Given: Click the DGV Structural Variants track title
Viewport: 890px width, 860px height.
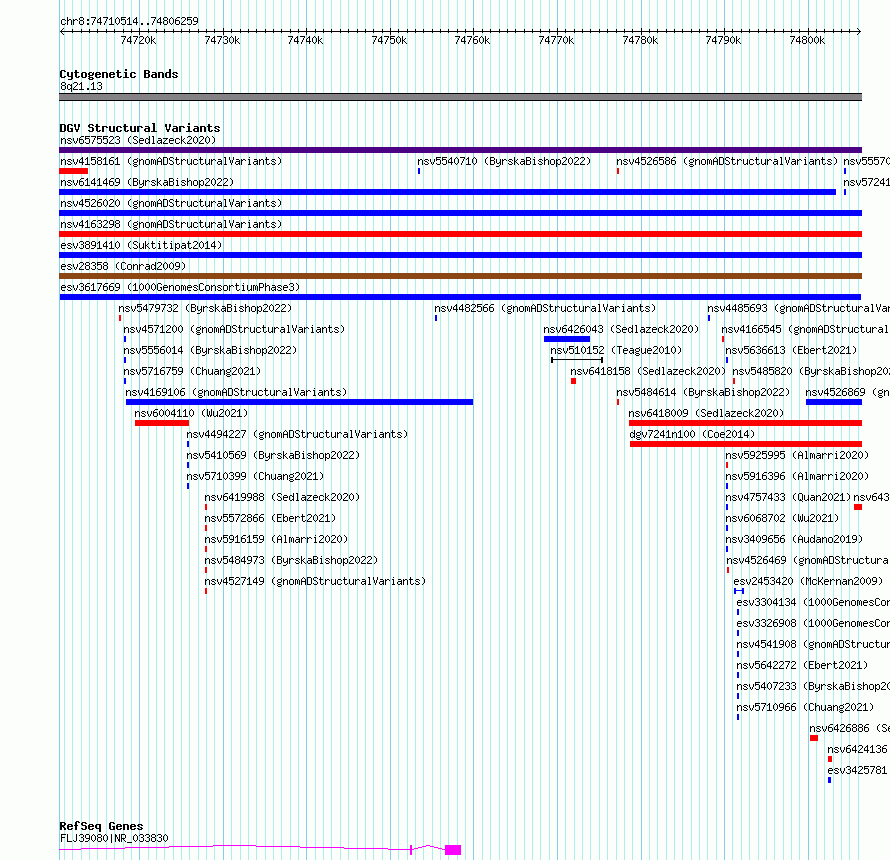Looking at the screenshot, I should click(140, 128).
